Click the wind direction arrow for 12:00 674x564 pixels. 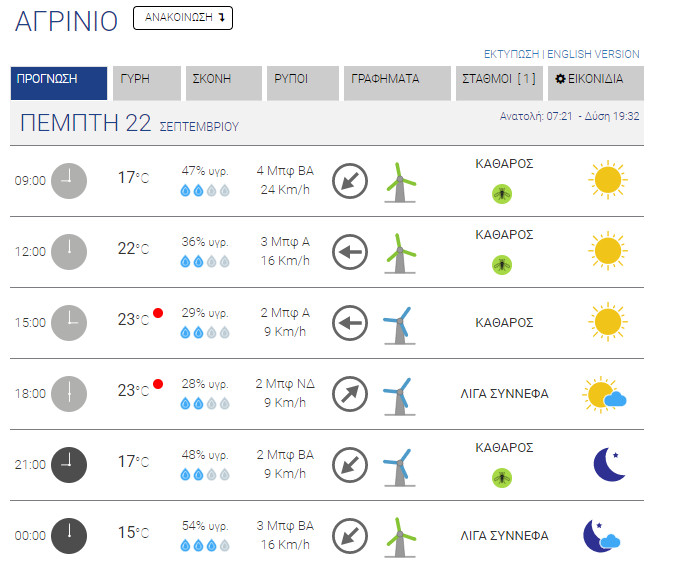pos(350,252)
